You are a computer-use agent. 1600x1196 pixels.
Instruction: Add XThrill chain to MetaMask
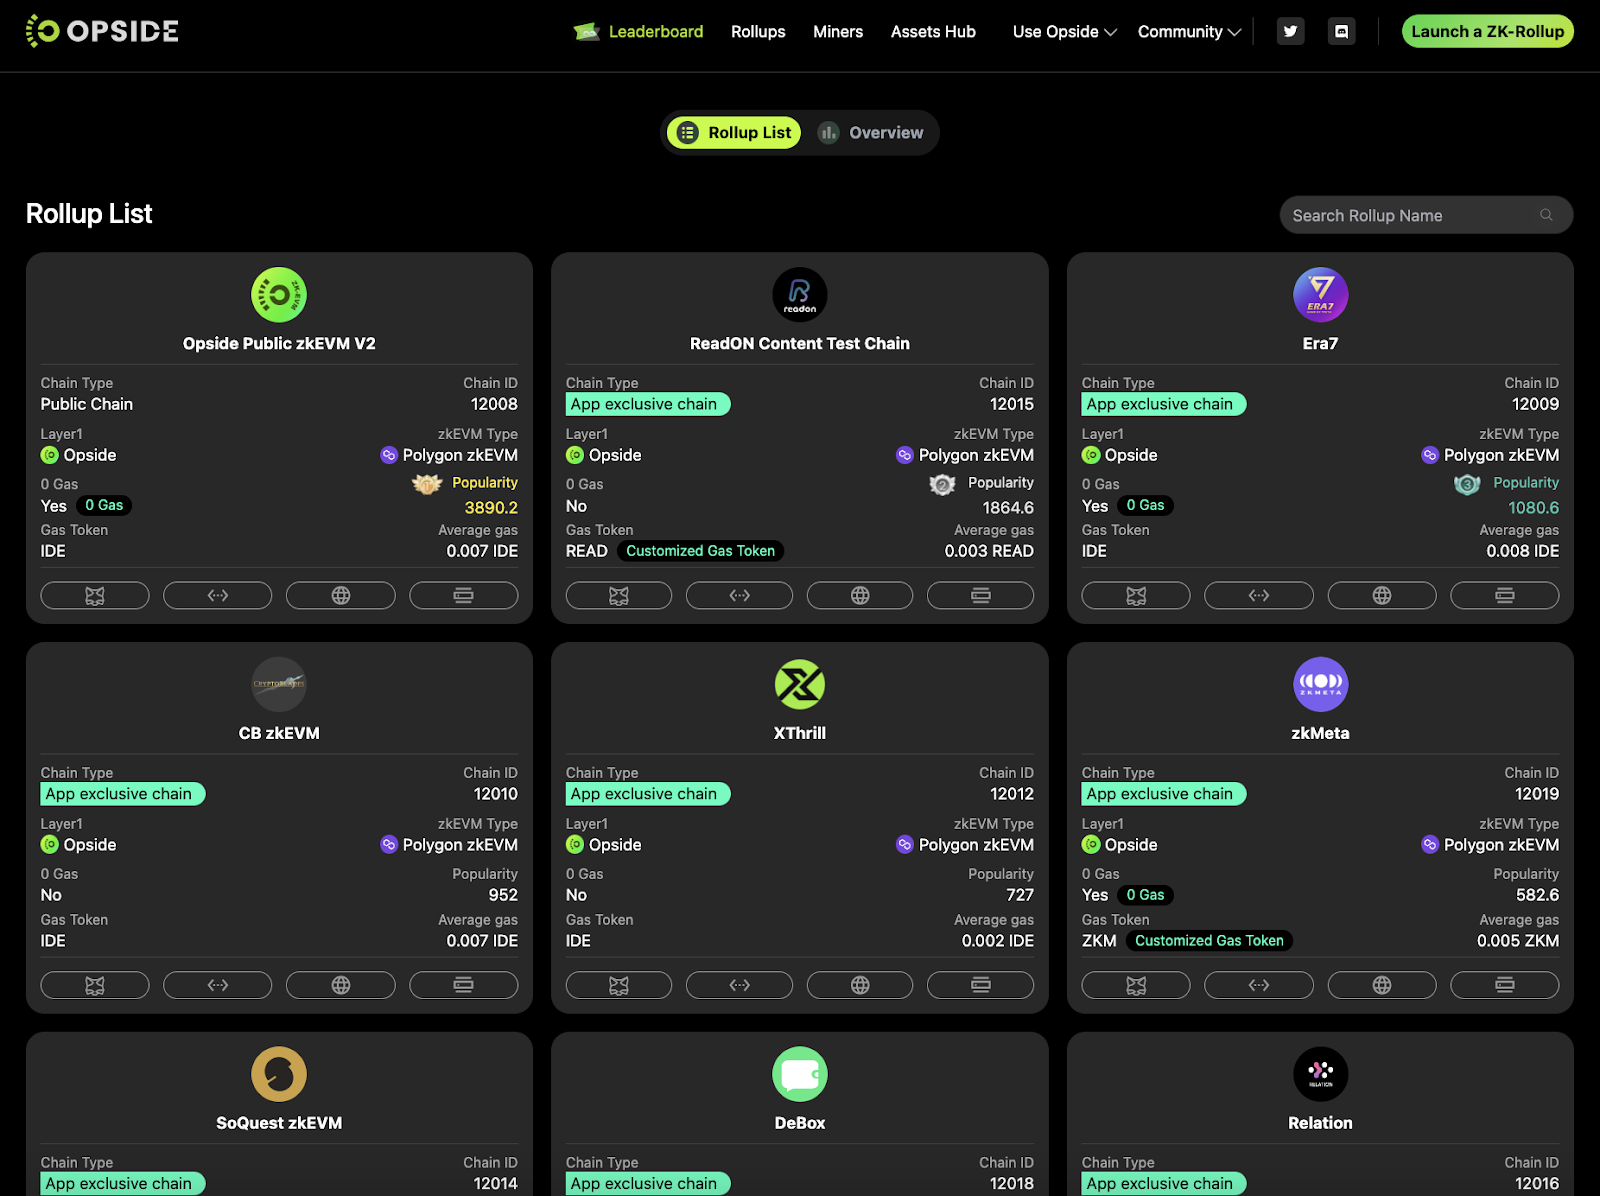point(619,985)
